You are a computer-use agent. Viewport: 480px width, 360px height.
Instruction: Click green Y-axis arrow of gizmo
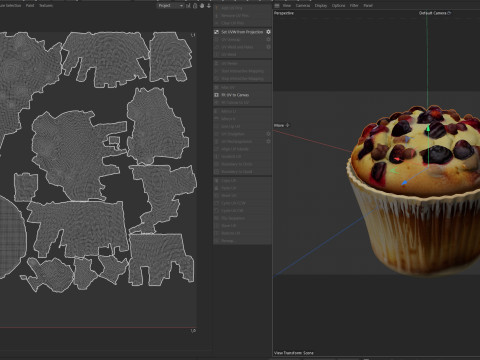pos(428,128)
